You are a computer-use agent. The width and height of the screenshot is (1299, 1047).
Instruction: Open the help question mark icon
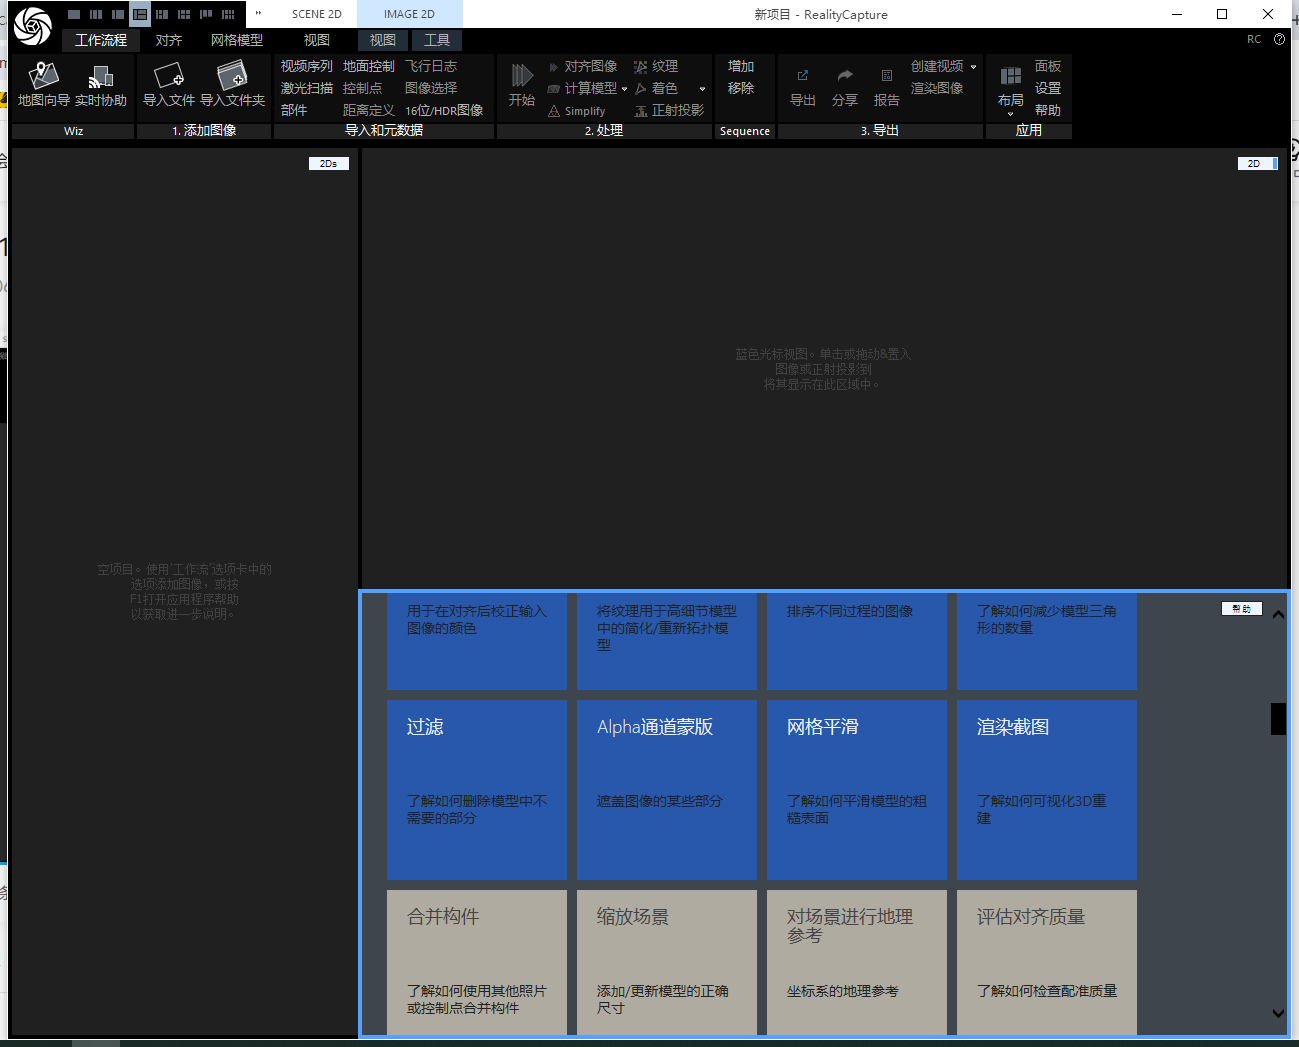[1279, 40]
